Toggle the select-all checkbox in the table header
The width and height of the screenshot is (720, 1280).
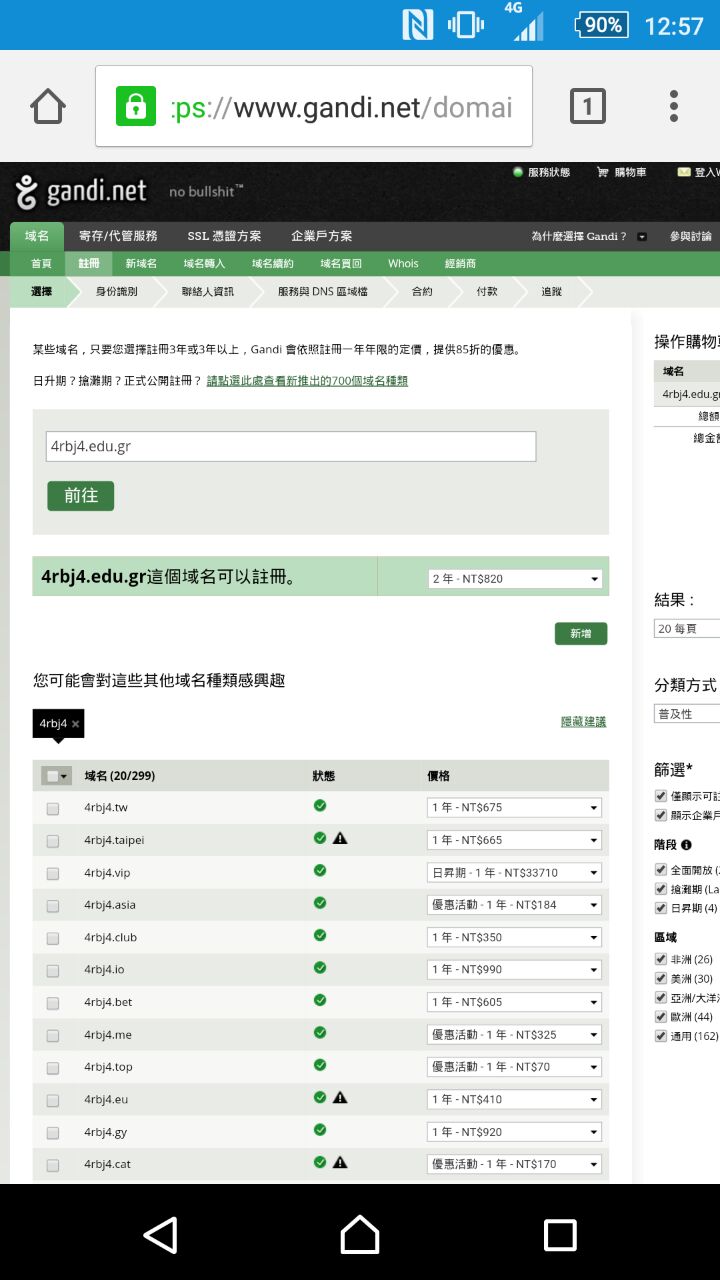[x=52, y=776]
